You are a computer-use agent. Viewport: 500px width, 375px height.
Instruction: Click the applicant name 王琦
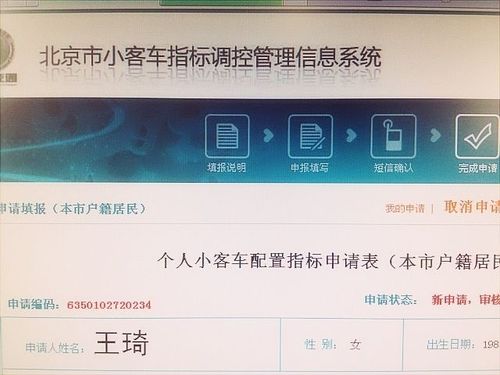coord(122,343)
